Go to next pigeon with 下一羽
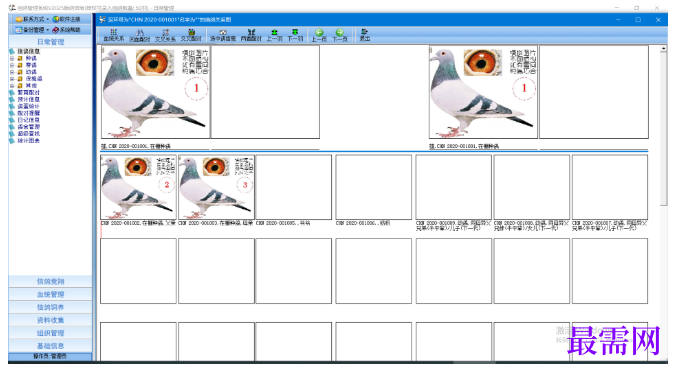Image resolution: width=679 pixels, height=372 pixels. 295,35
